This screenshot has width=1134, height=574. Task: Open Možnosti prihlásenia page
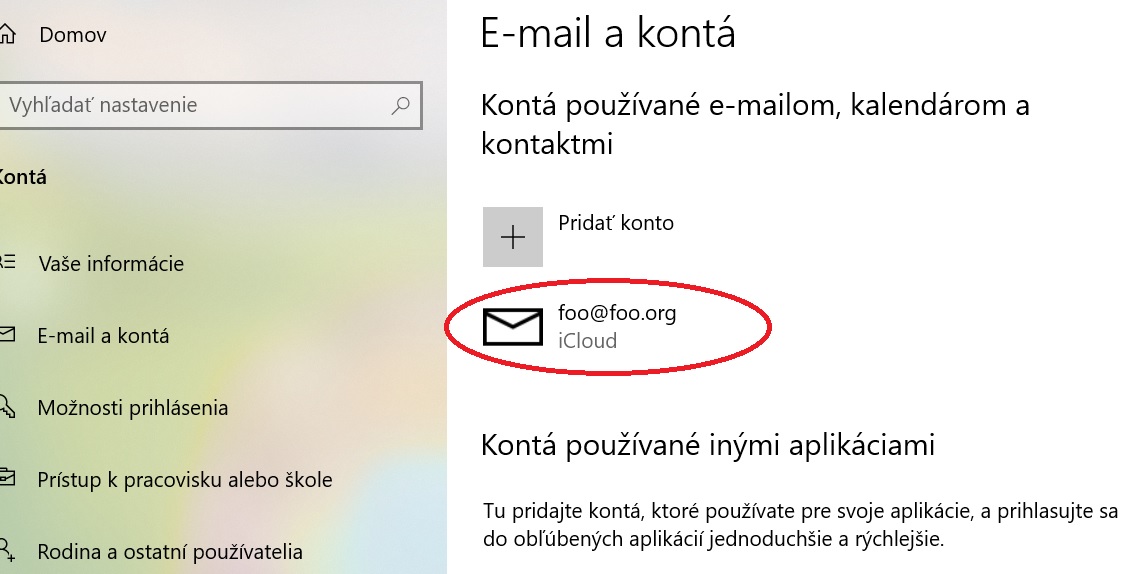(133, 408)
